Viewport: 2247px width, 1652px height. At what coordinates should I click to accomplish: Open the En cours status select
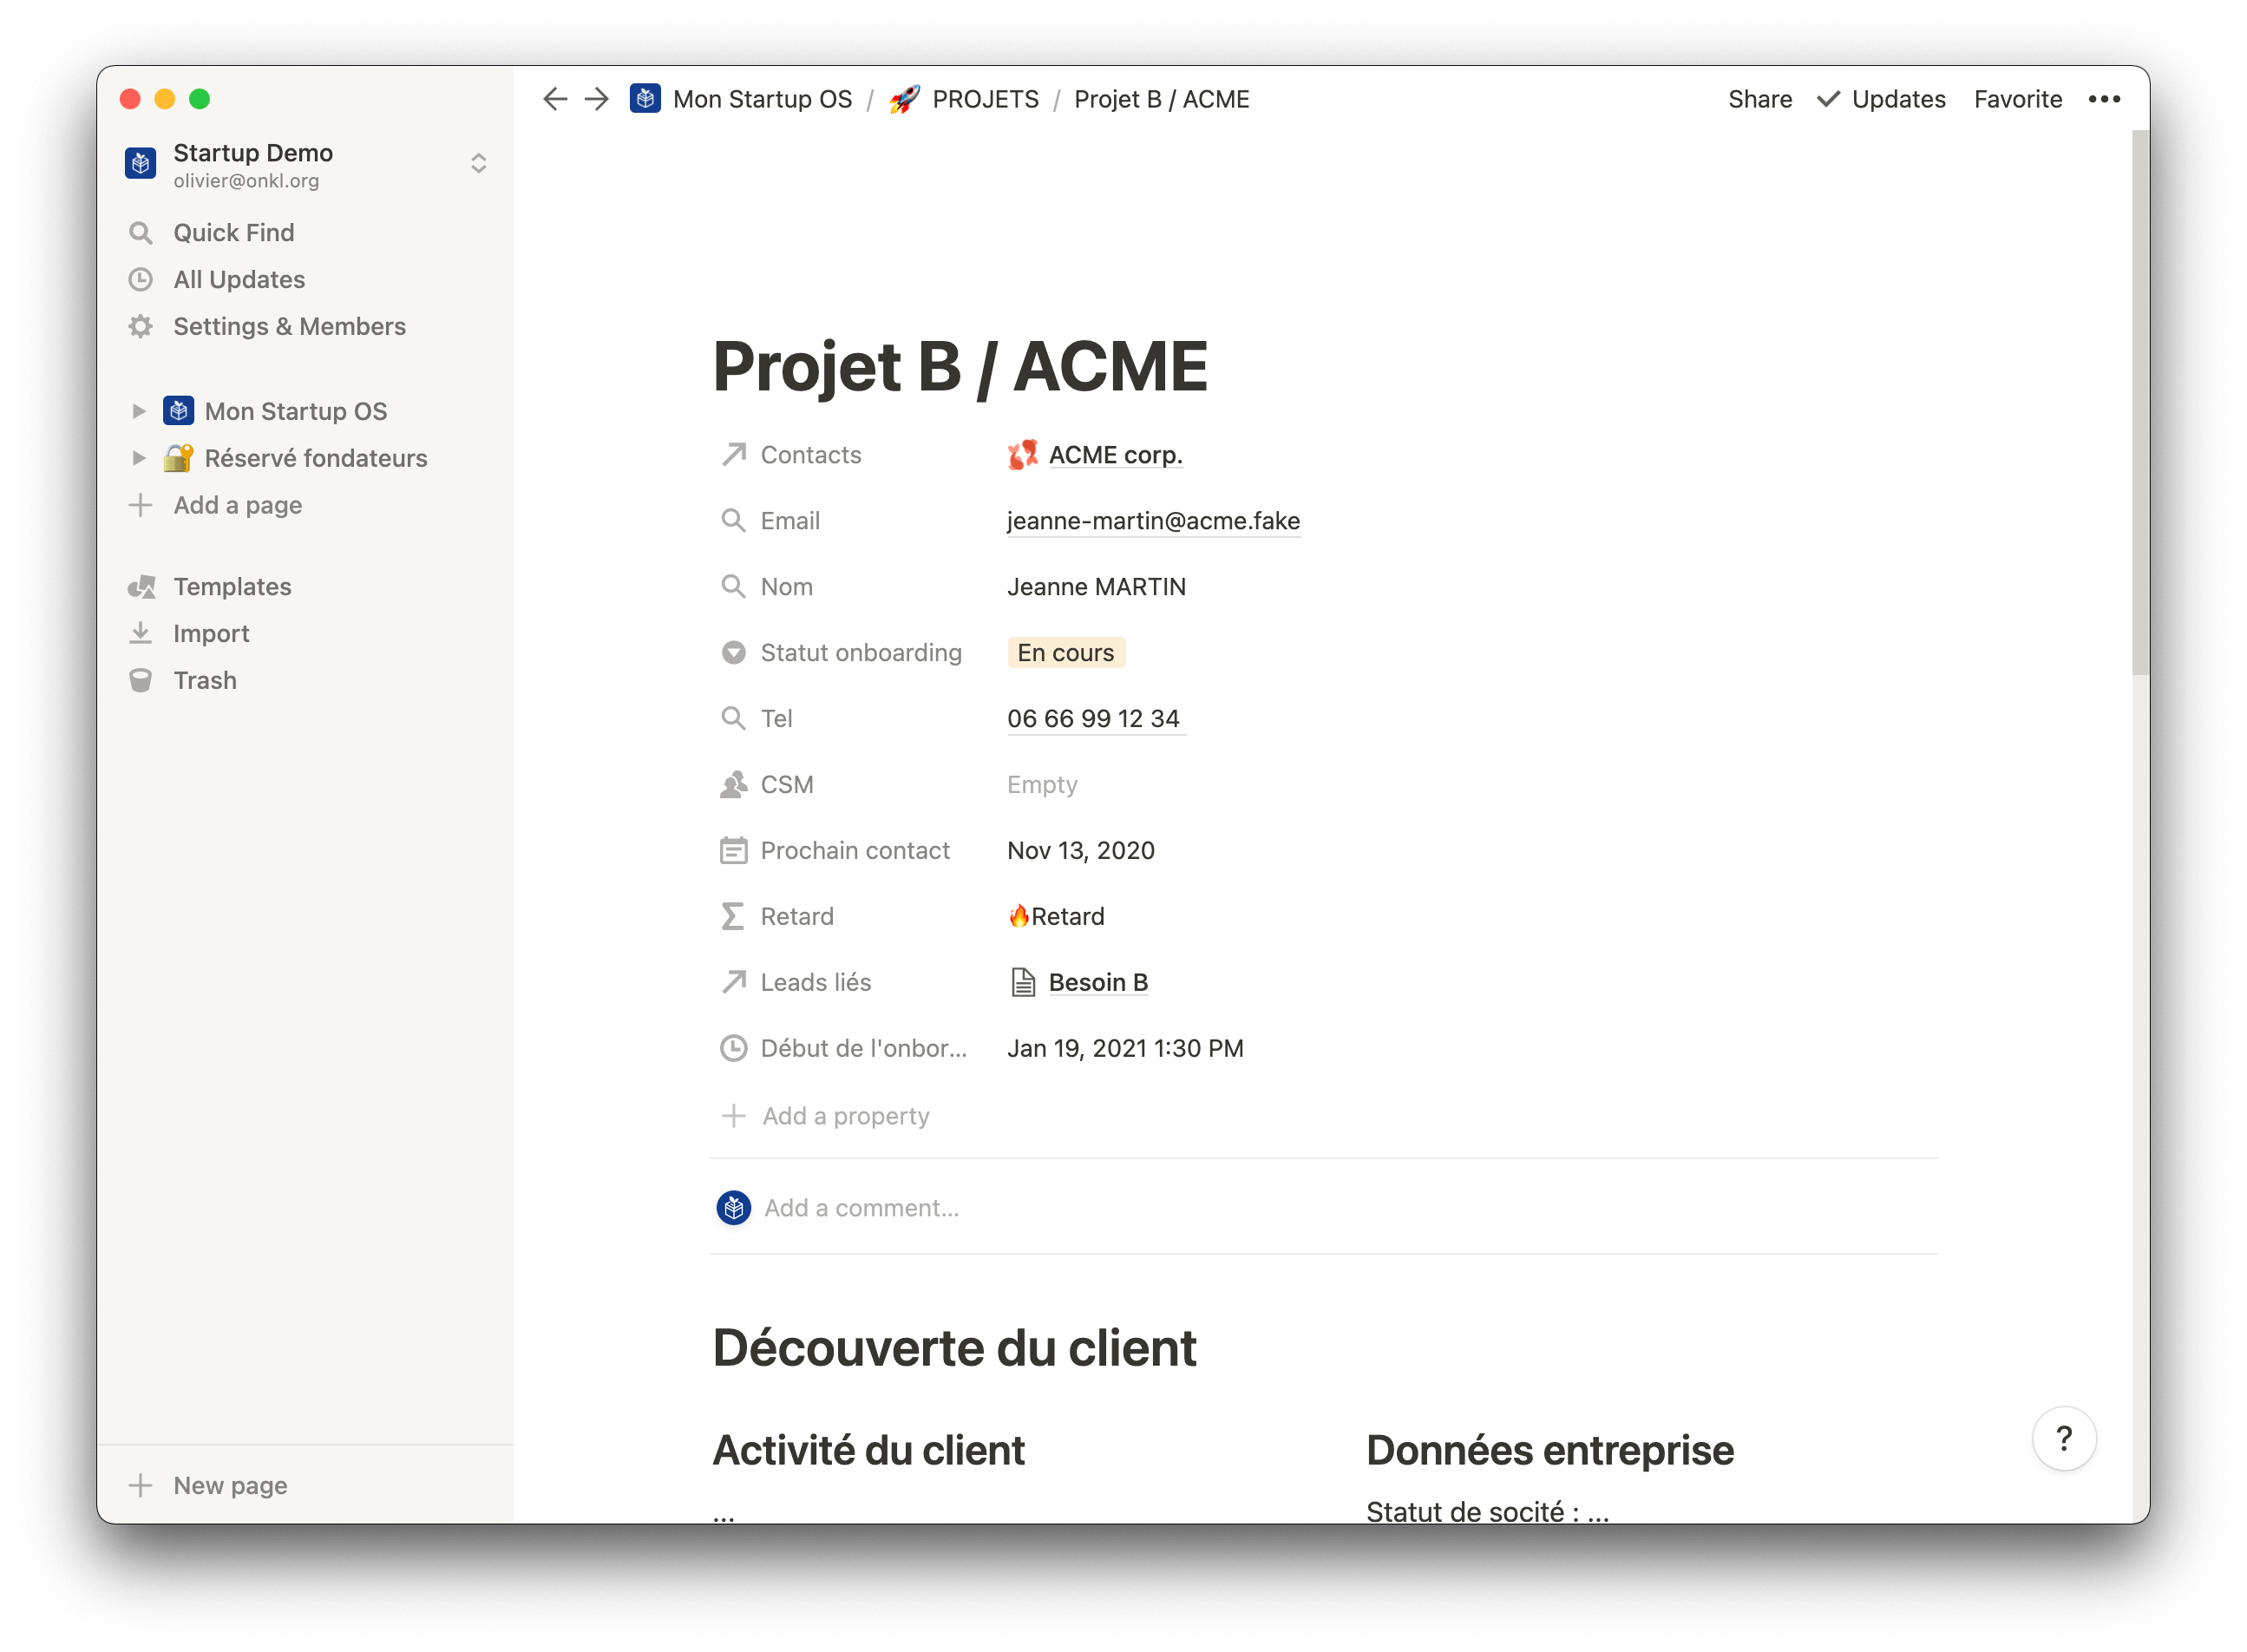pyautogui.click(x=1065, y=653)
